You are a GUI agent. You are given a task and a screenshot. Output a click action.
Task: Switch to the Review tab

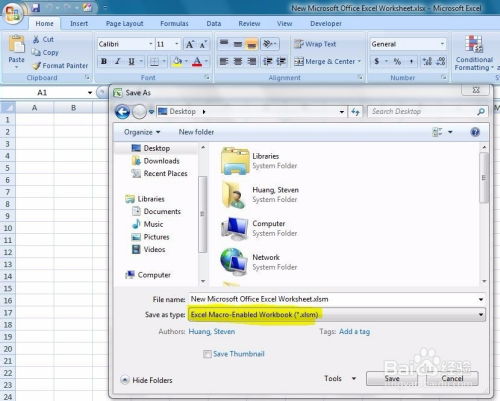pos(249,24)
